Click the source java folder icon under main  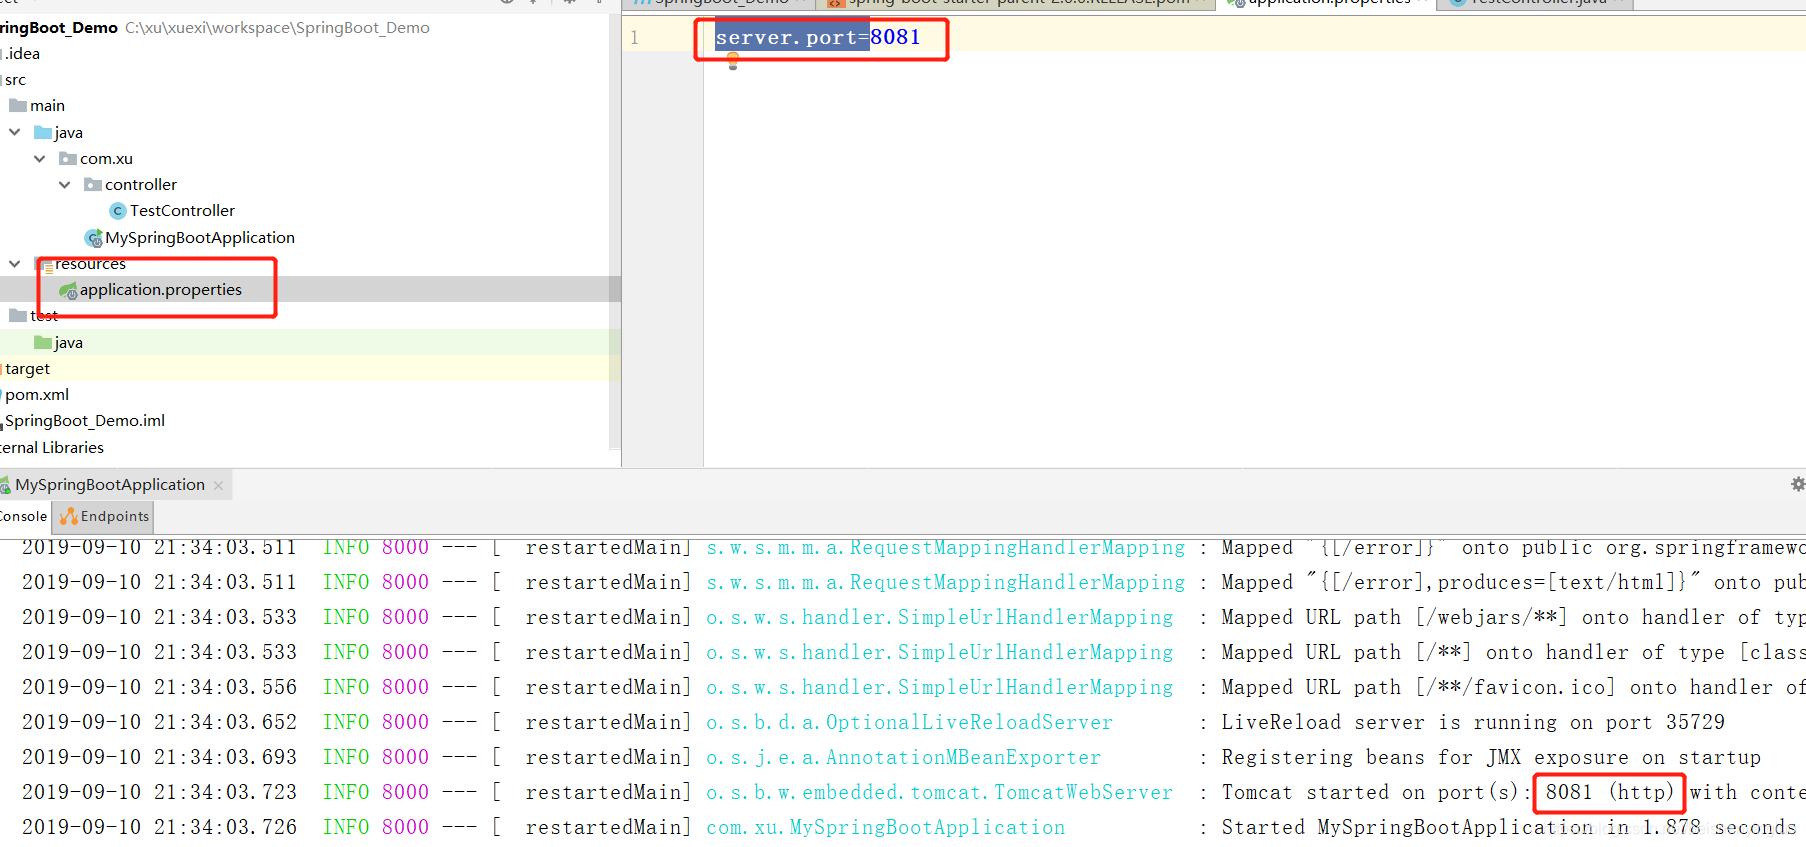coord(43,132)
